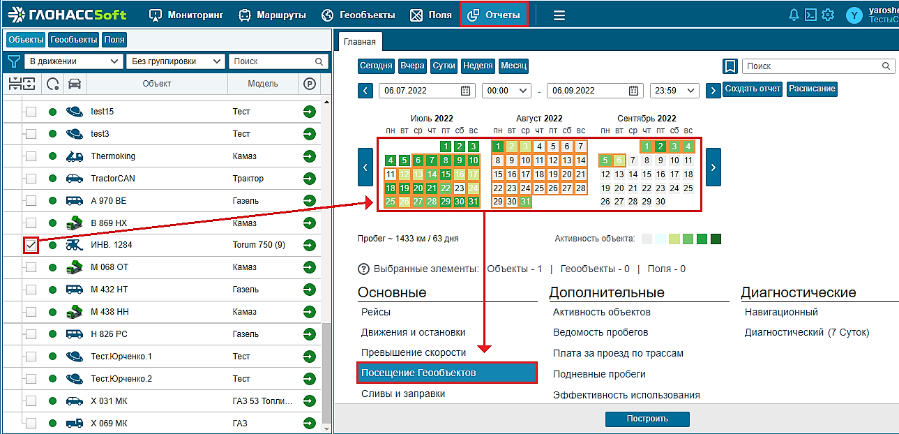This screenshot has width=899, height=434.
Task: Tick the checkbox for TractorCAN
Action: tap(31, 178)
